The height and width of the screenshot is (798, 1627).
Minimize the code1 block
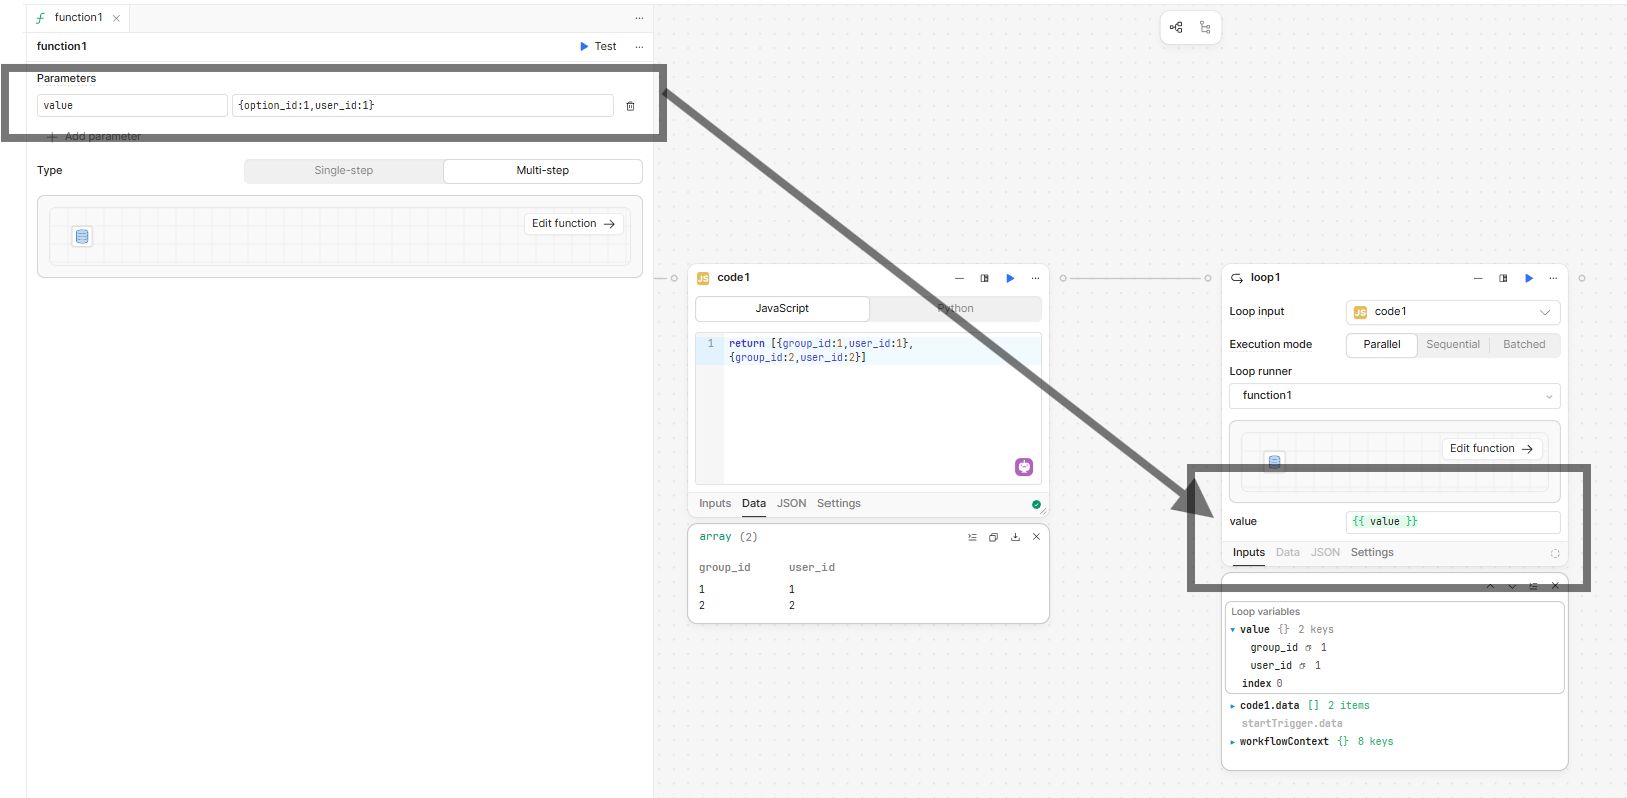(x=959, y=278)
